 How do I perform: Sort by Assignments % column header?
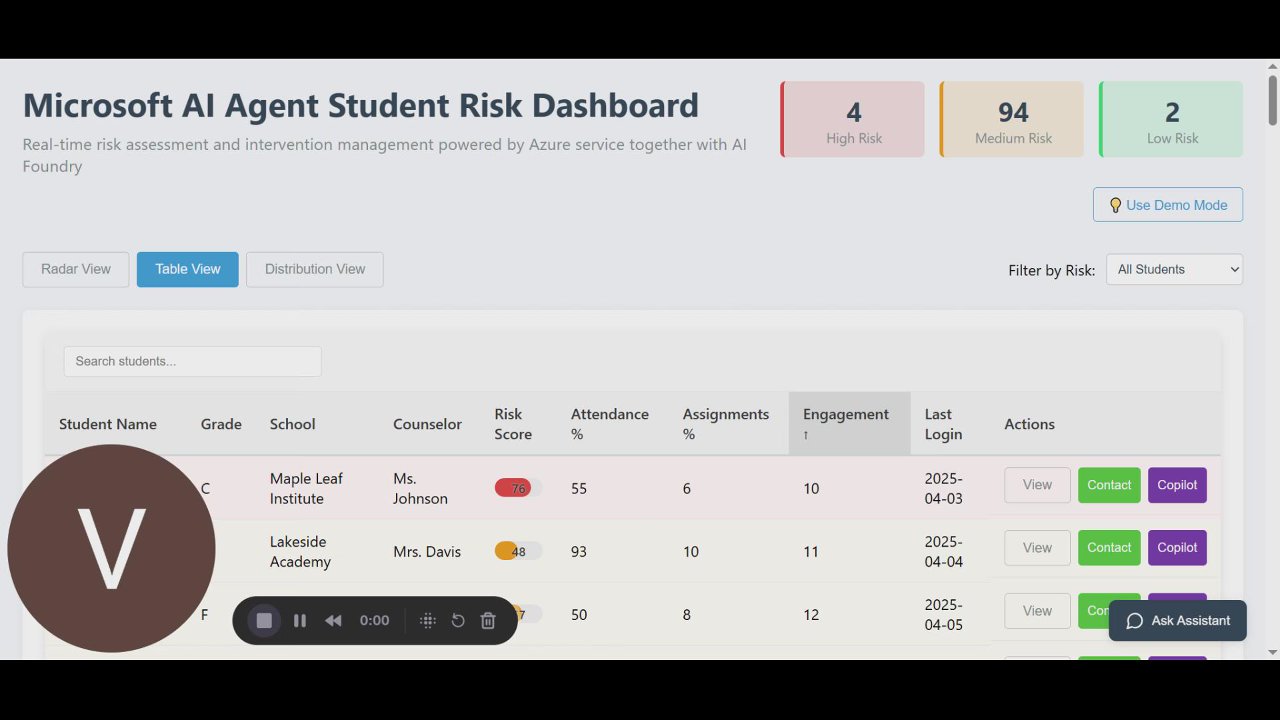coord(726,424)
